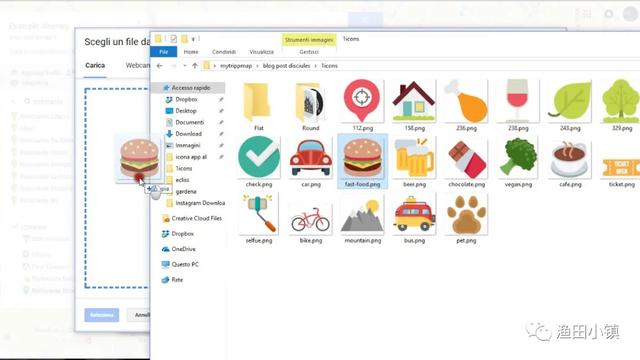The image size is (640, 360).
Task: Open Dropbox under Accesso rapido
Action: [x=186, y=99]
